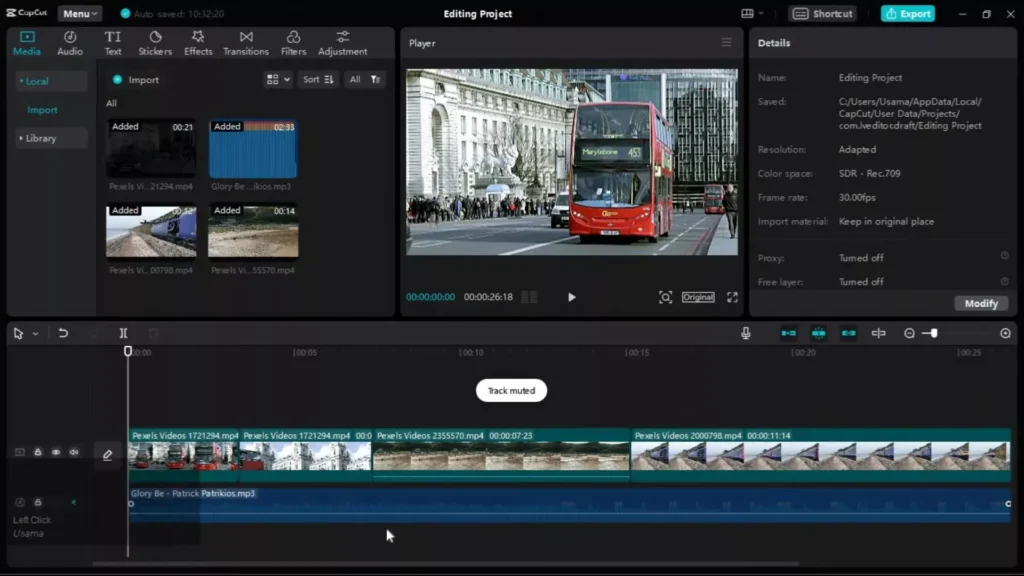Open the Menu dropdown in the title bar

(78, 13)
